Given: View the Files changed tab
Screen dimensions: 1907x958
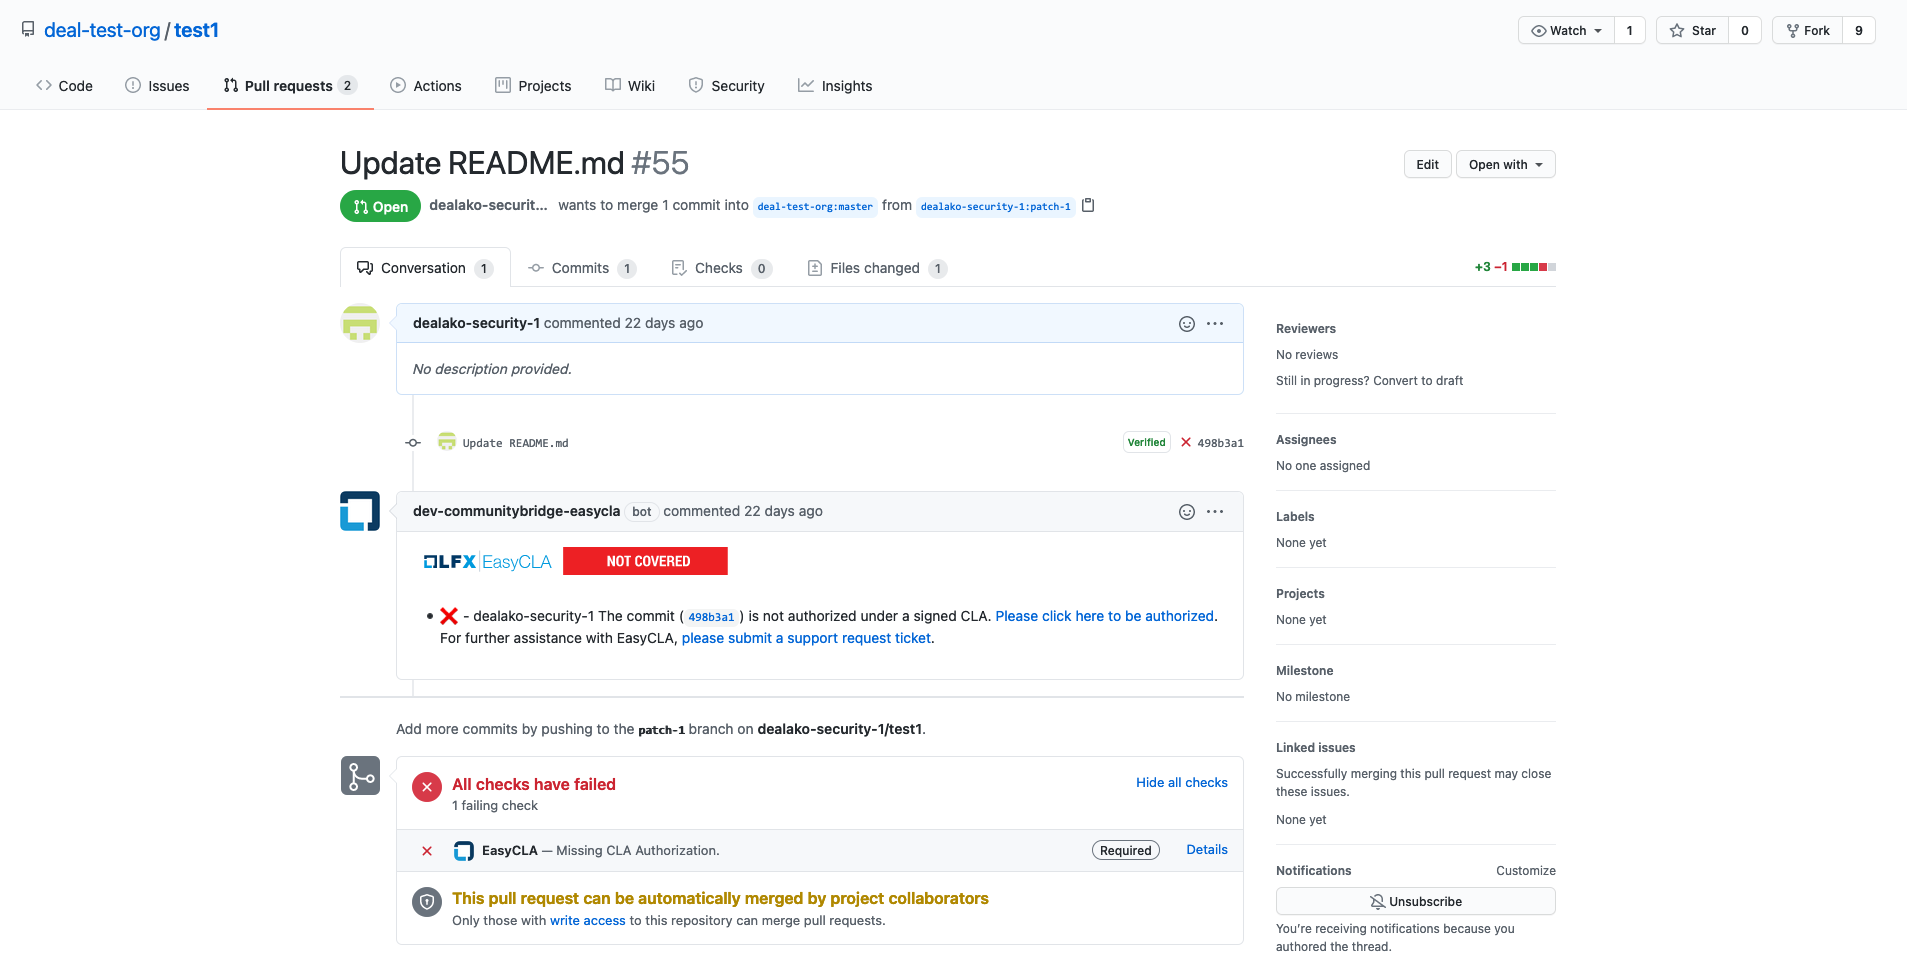Looking at the screenshot, I should coord(877,268).
